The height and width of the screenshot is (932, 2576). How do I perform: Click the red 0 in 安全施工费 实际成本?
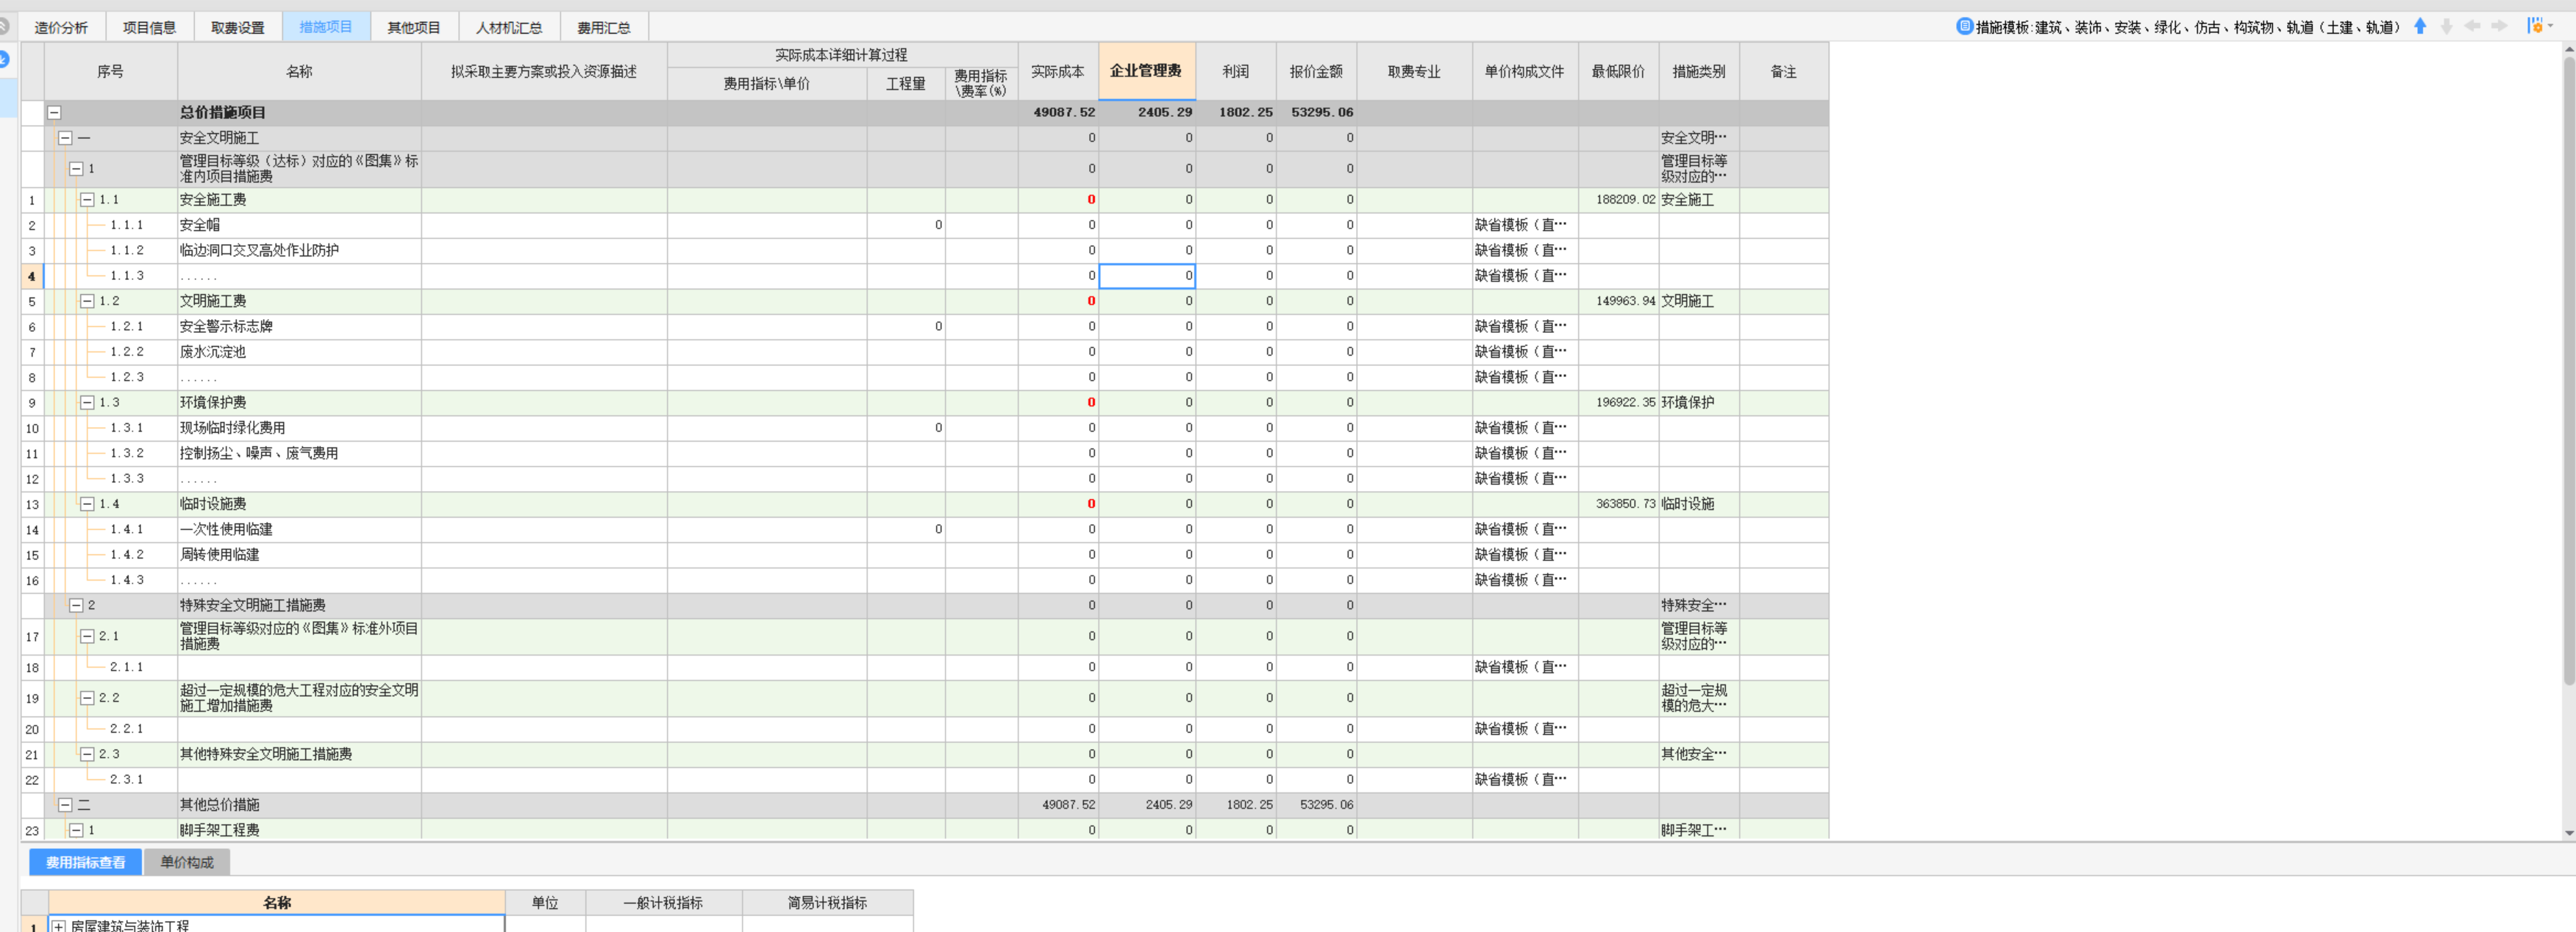(1091, 199)
